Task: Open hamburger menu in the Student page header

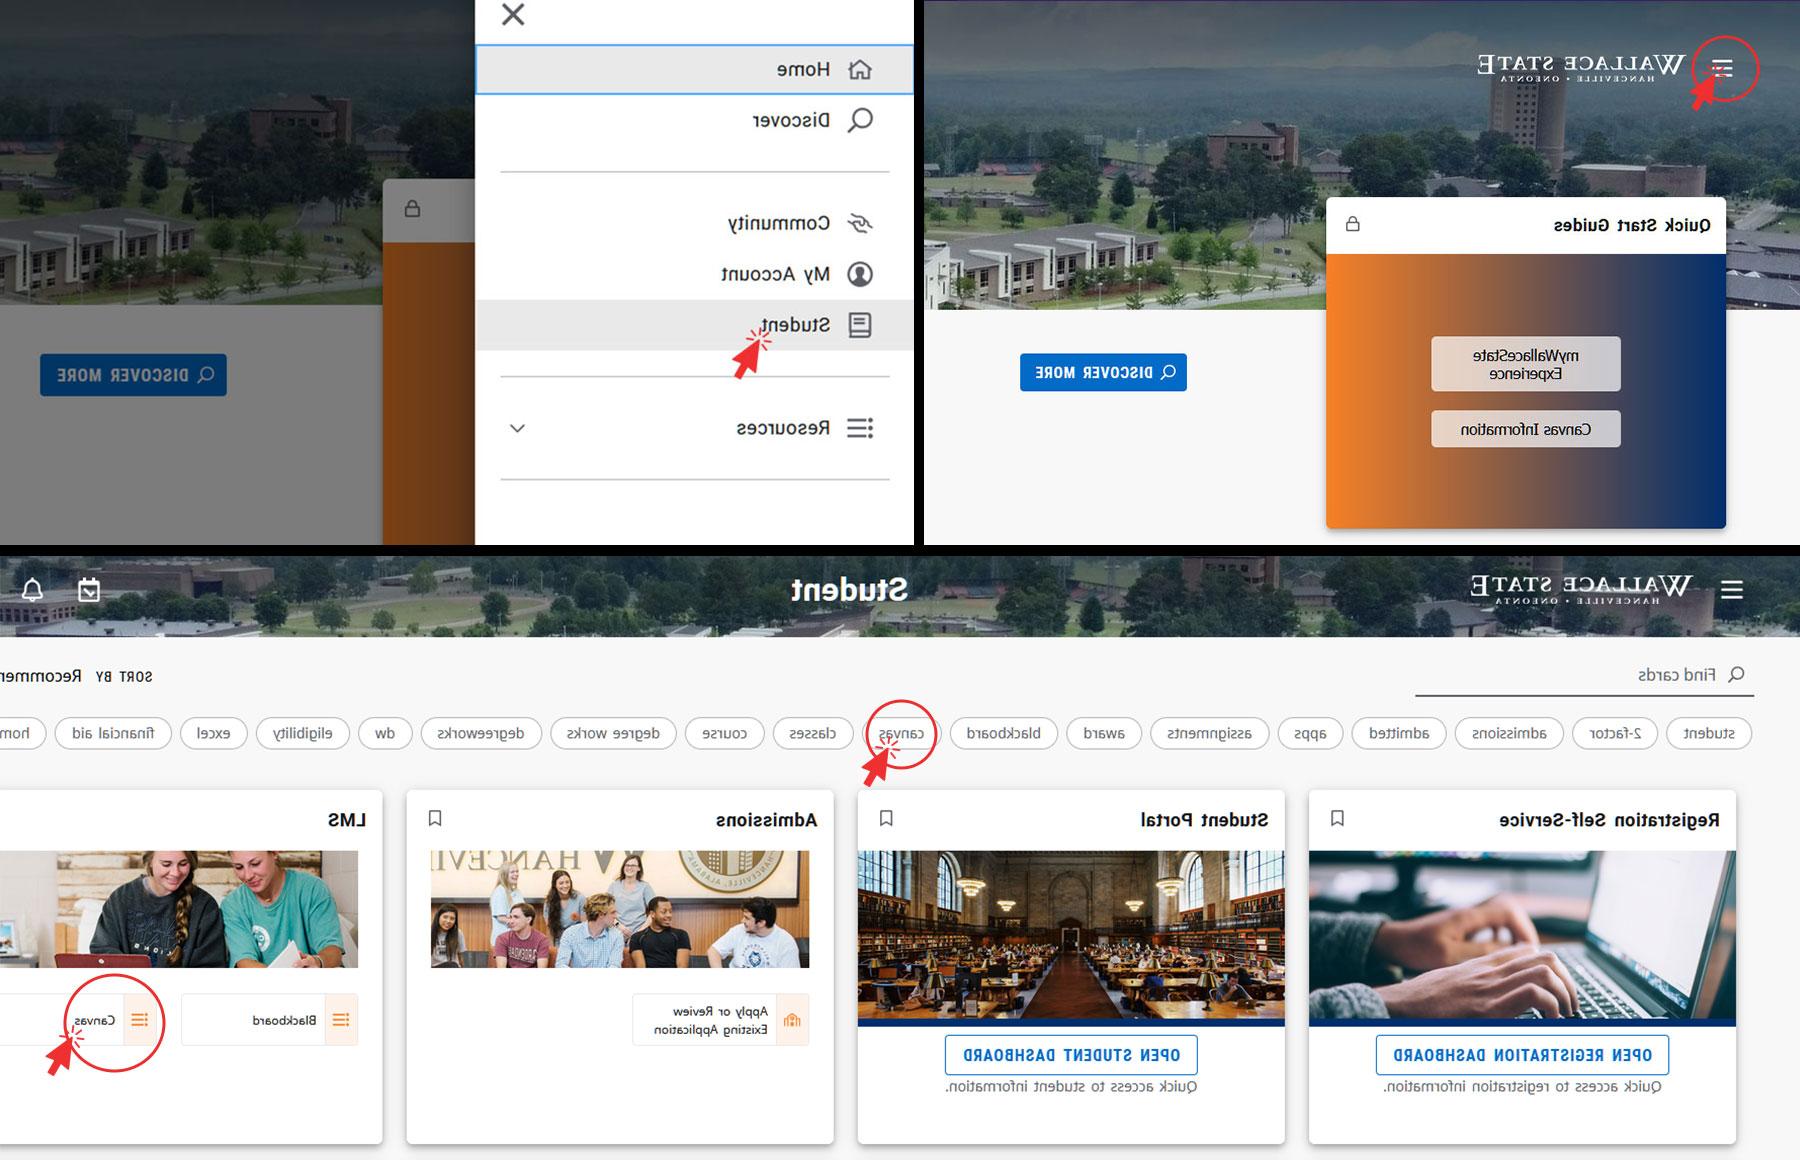Action: (x=1732, y=590)
